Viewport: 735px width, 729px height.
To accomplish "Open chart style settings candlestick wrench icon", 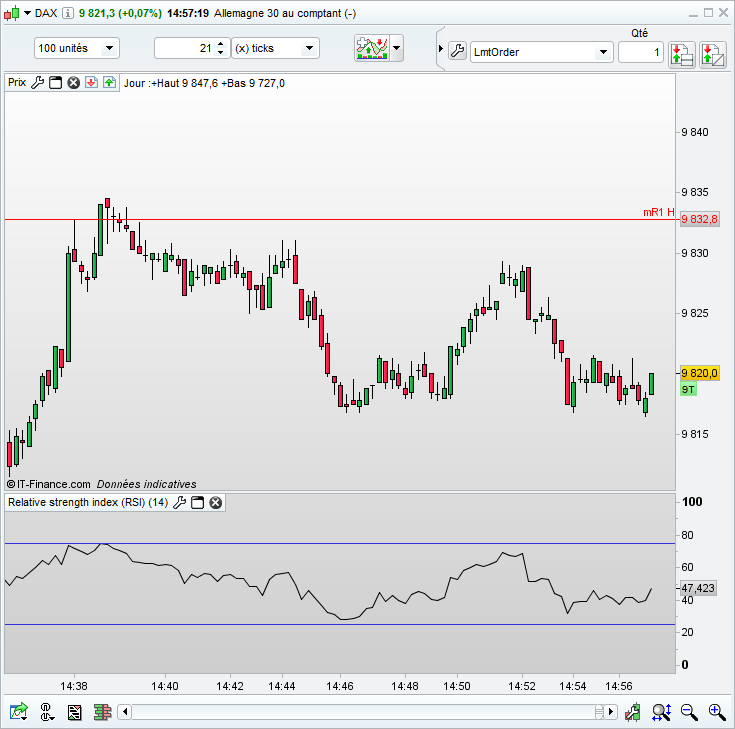I will pos(633,713).
